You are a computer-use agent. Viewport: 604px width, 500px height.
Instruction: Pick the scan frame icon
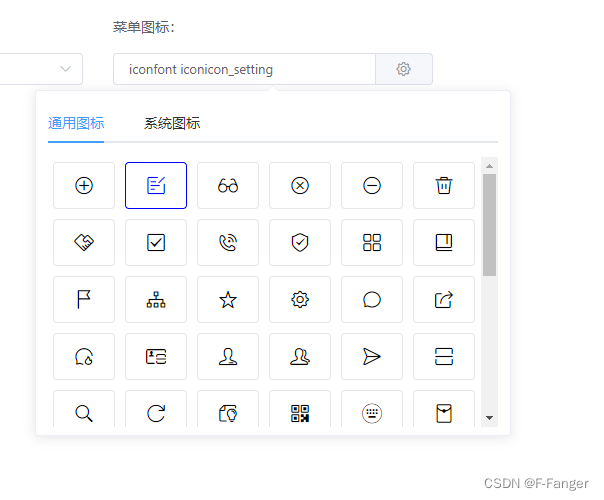[x=444, y=357]
